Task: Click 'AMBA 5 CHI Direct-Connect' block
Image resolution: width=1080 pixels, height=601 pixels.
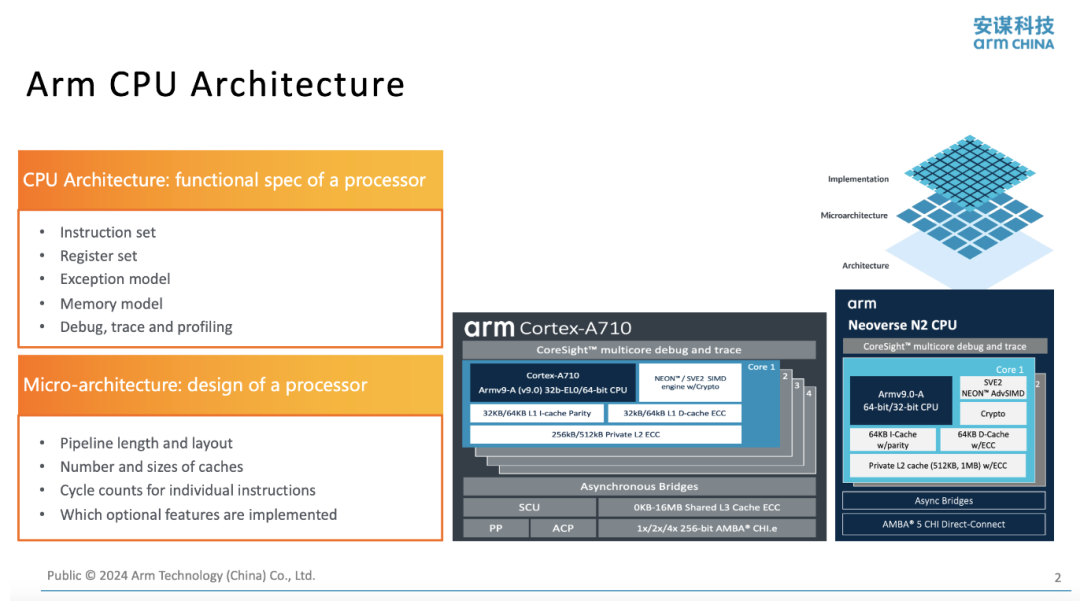Action: coord(944,525)
